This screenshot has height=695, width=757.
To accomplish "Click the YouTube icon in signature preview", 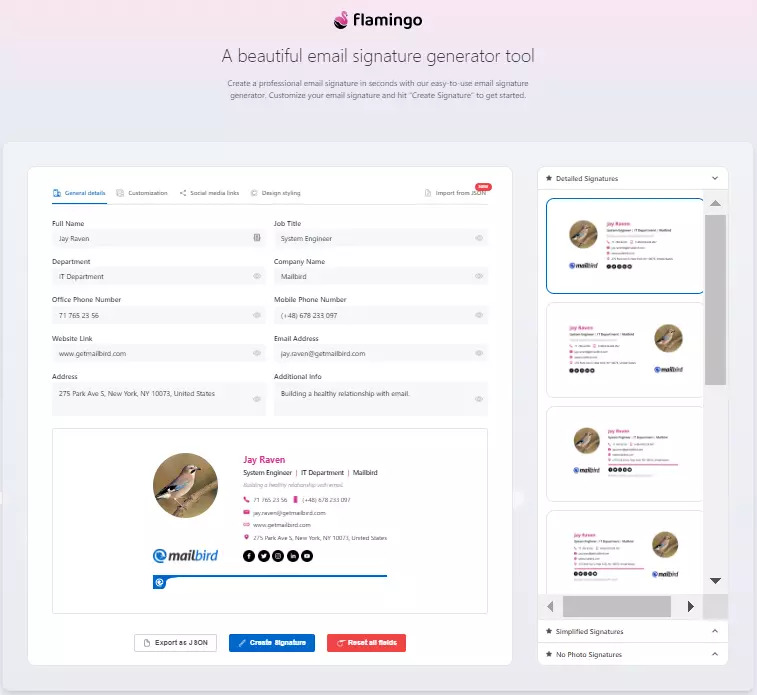I will click(x=307, y=556).
